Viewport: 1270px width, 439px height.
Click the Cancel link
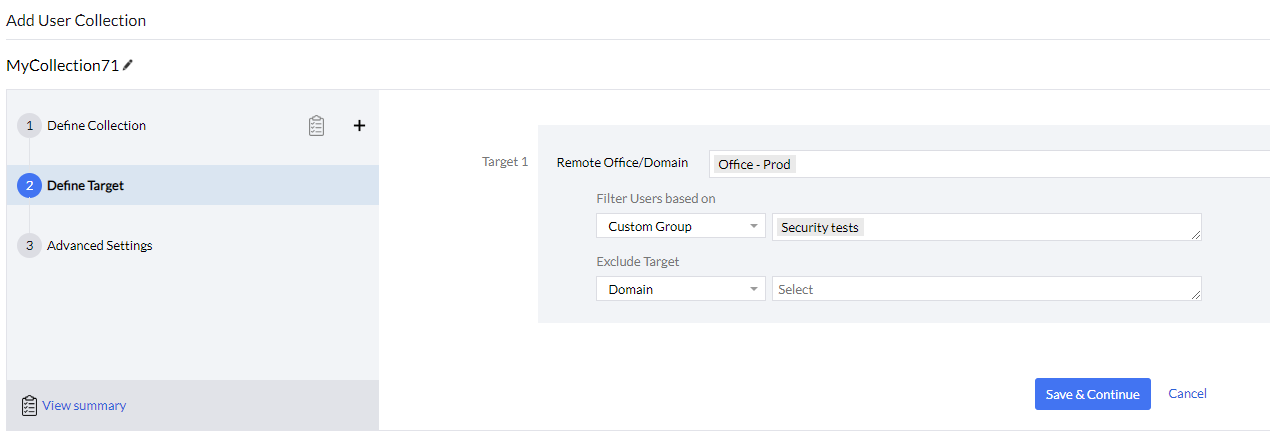click(1187, 394)
